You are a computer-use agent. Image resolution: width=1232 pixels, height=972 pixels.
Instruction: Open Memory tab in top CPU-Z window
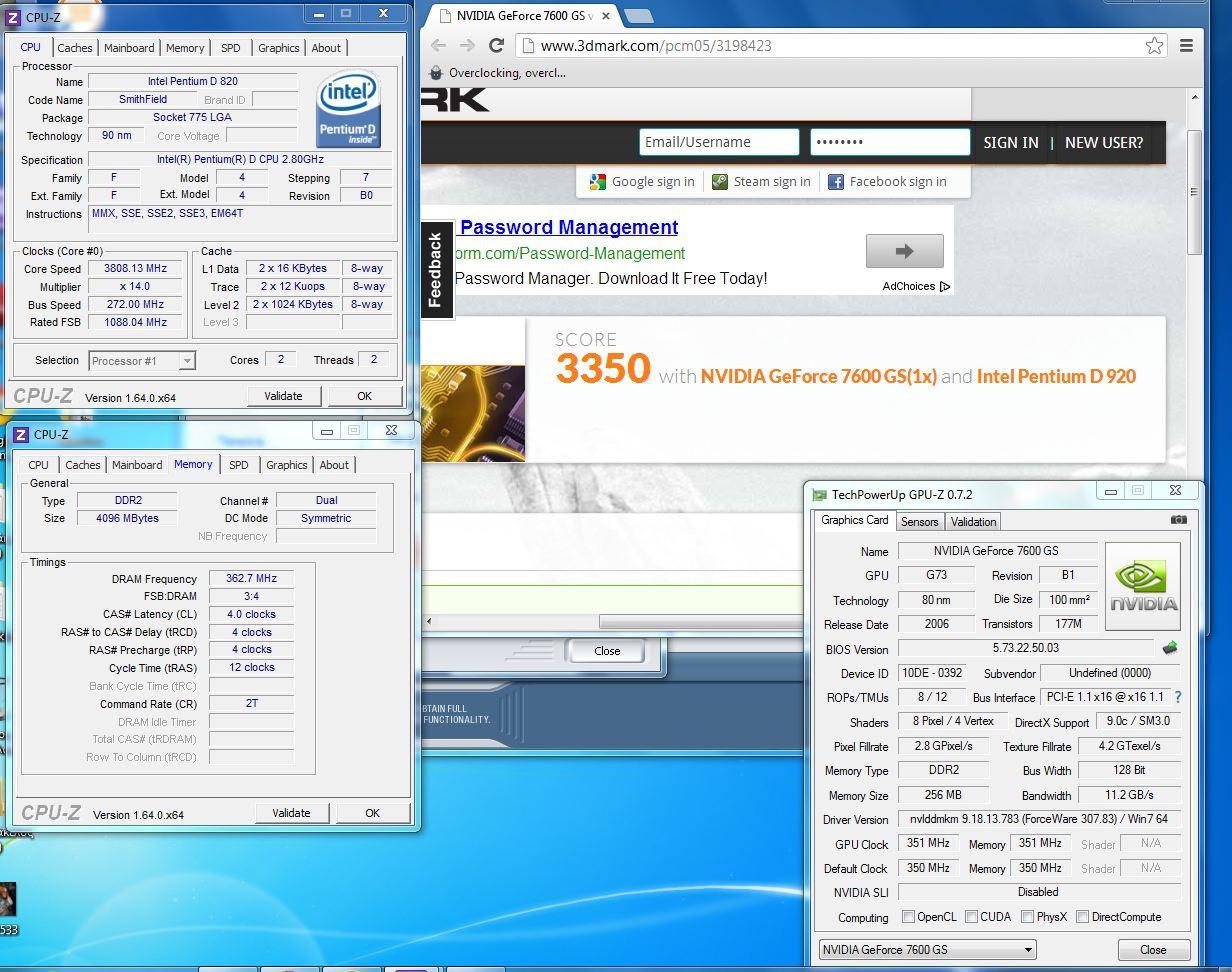tap(185, 48)
